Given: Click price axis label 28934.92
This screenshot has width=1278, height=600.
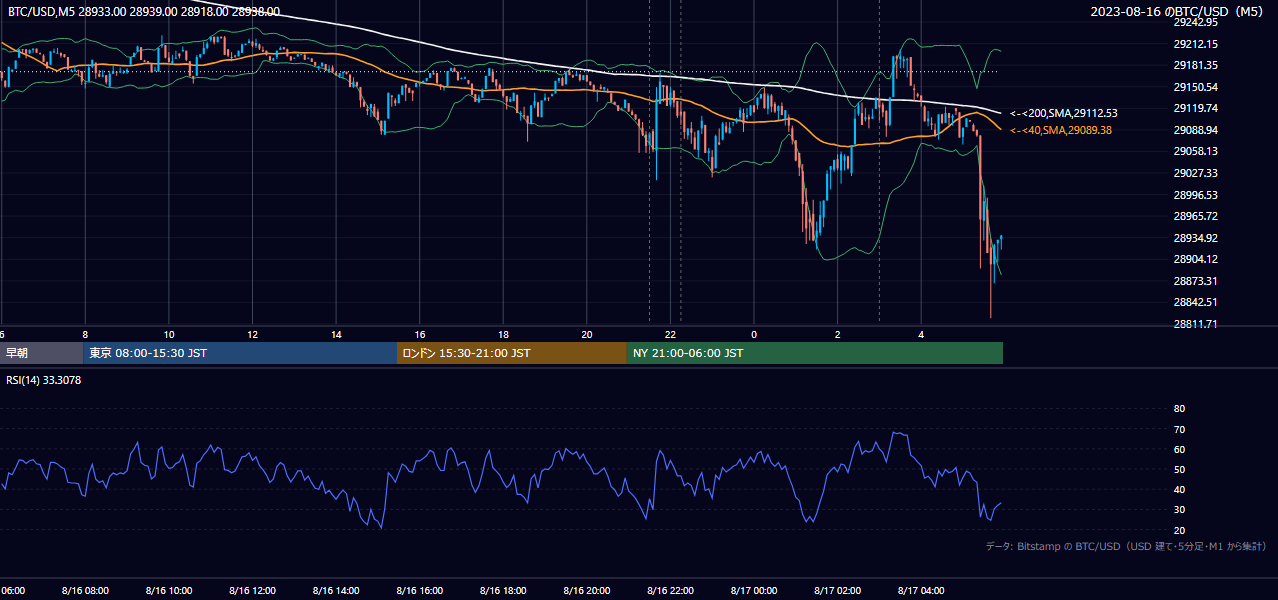Looking at the screenshot, I should pyautogui.click(x=1195, y=238).
